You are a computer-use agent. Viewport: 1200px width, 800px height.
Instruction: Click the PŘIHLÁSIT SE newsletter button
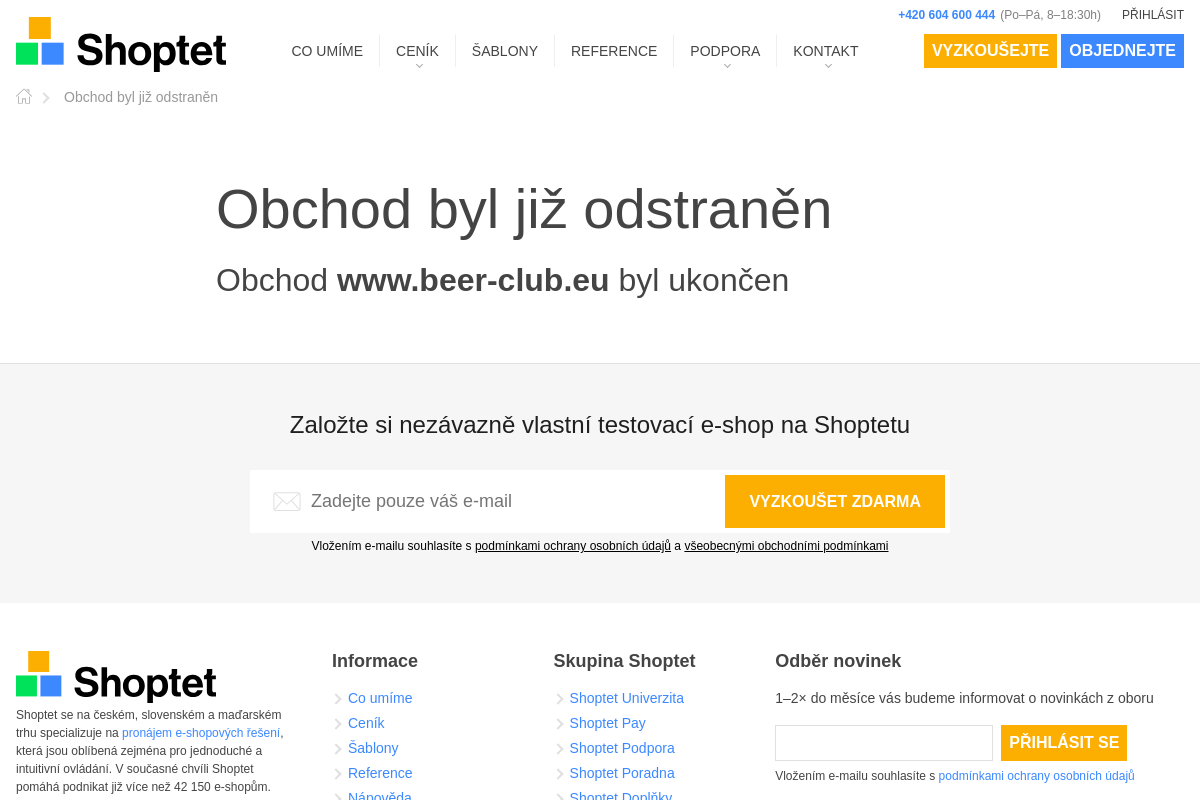1064,743
